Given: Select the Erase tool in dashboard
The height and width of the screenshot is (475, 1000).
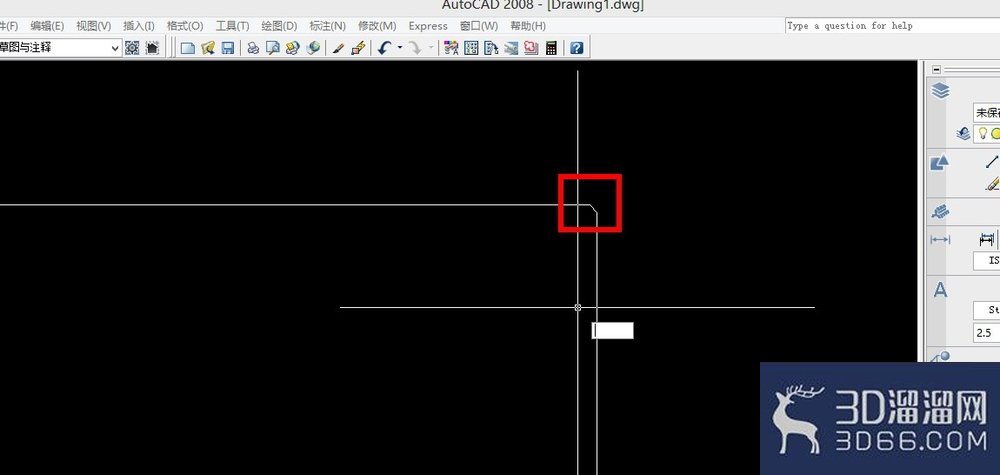Looking at the screenshot, I should (x=992, y=184).
